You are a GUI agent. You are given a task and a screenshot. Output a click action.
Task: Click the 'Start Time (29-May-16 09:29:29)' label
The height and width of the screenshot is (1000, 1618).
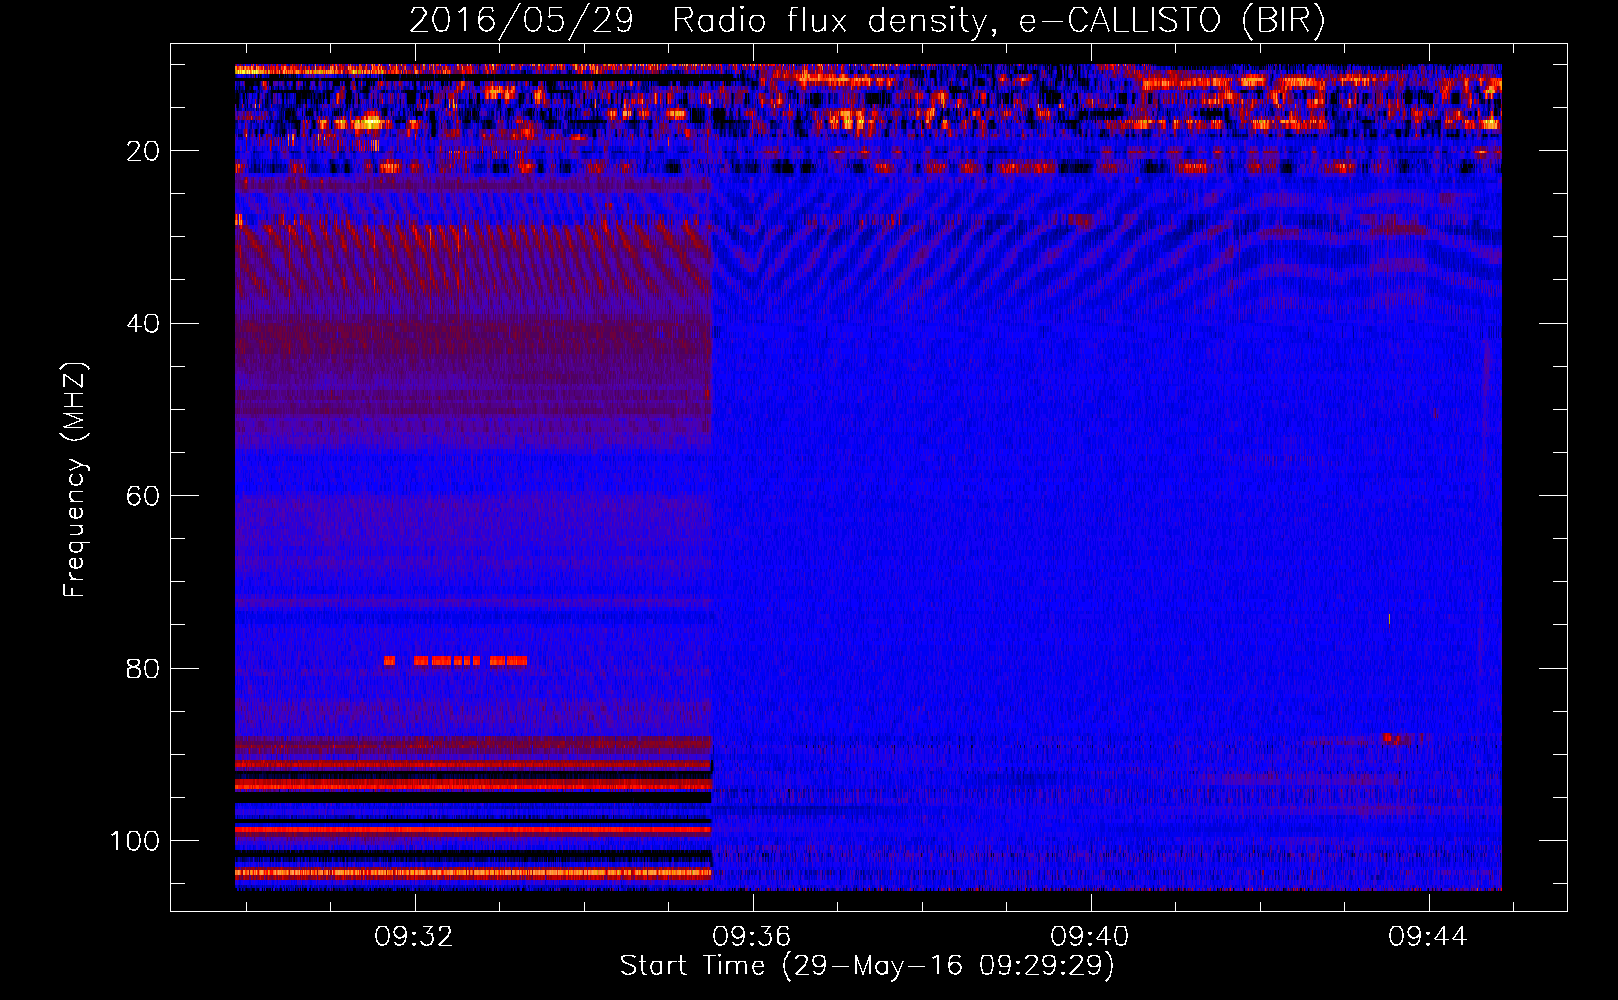[867, 966]
